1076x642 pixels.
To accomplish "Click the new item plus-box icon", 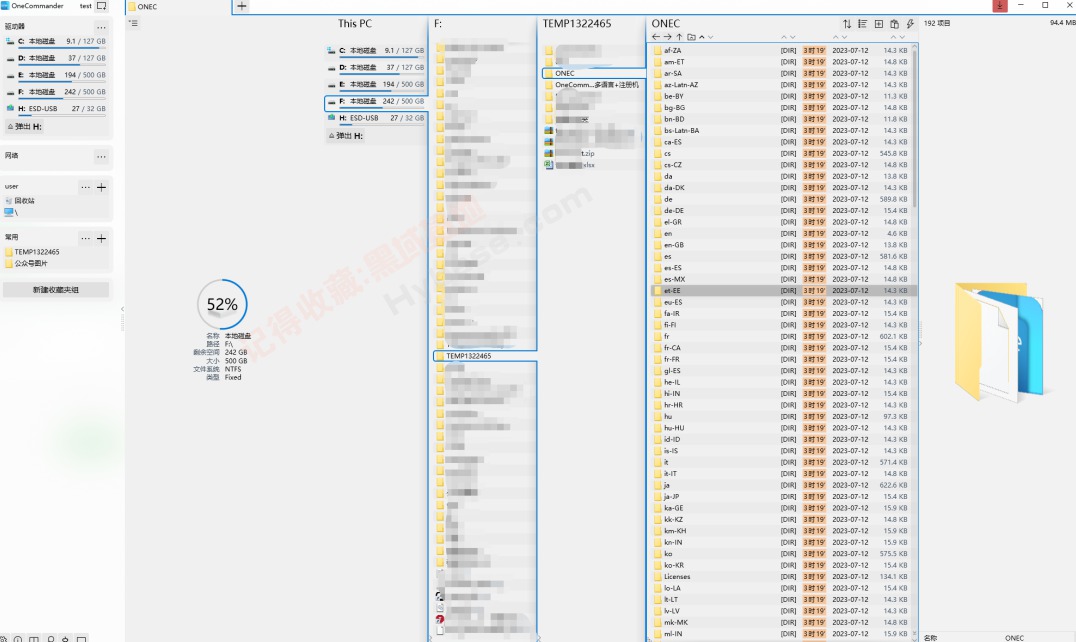I will point(878,23).
